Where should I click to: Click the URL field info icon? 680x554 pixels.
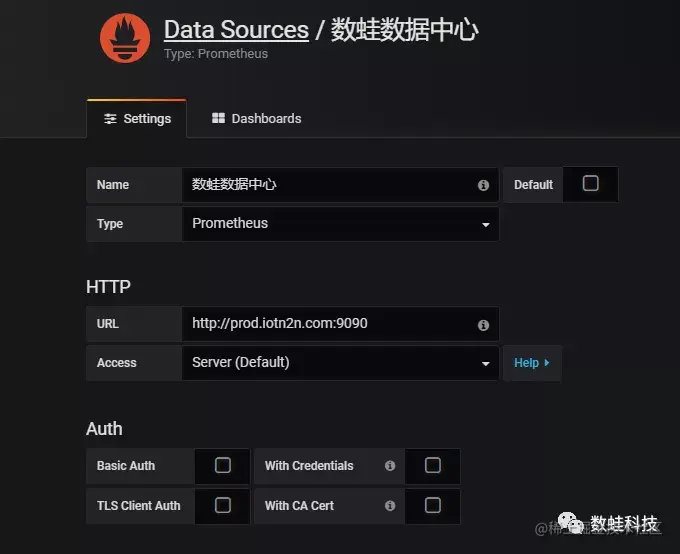point(483,325)
